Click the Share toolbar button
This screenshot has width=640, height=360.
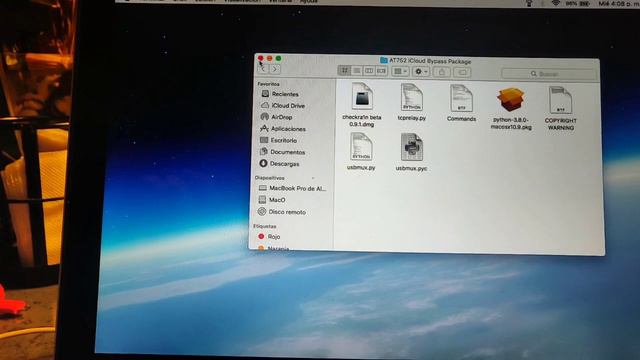pos(441,72)
